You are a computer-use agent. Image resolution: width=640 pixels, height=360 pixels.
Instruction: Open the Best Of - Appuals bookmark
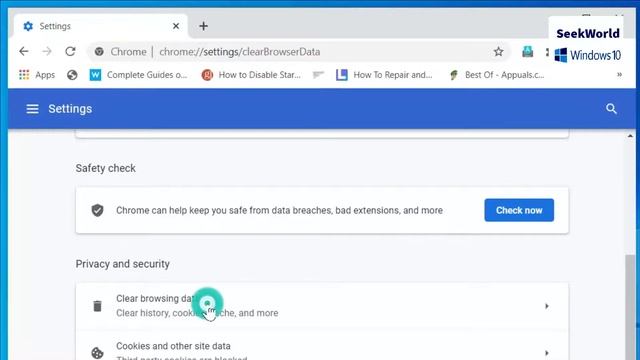[497, 75]
